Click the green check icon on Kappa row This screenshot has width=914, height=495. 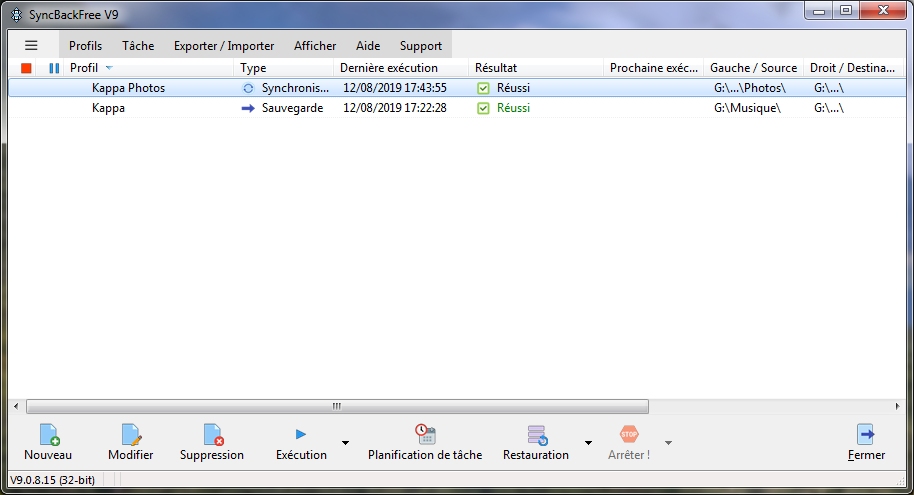click(x=483, y=108)
